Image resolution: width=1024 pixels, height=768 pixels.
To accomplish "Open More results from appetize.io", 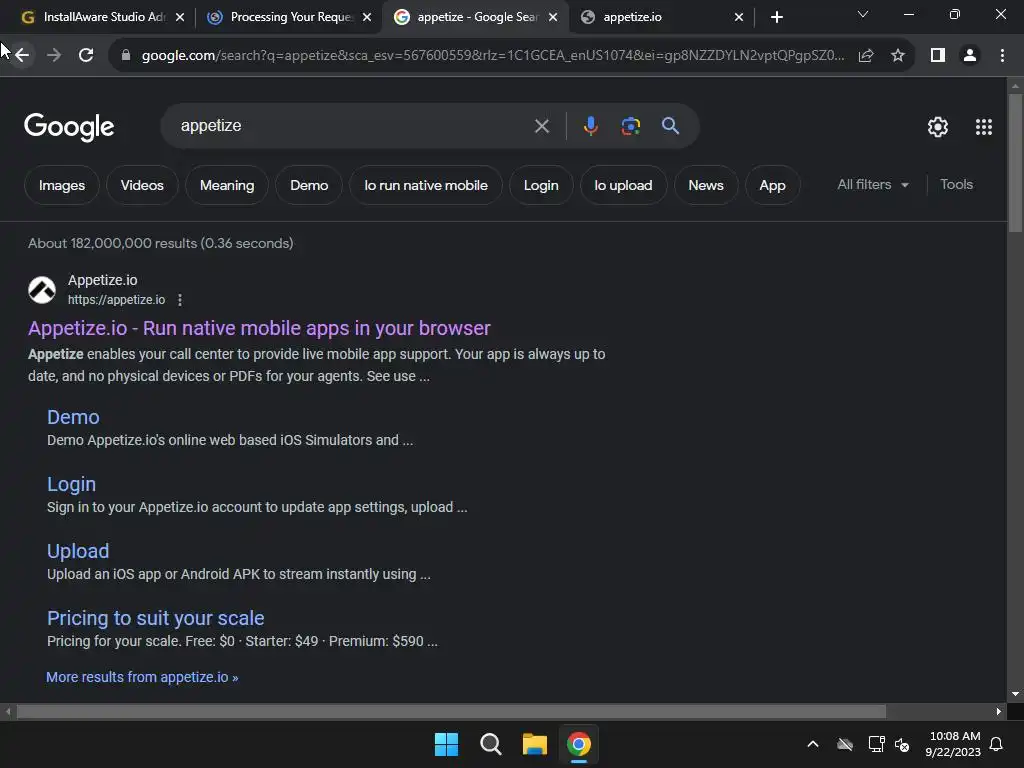I will pyautogui.click(x=142, y=677).
